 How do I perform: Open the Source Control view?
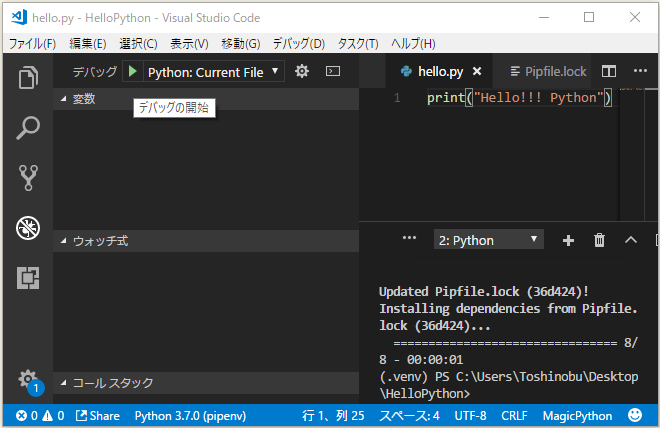[x=28, y=178]
